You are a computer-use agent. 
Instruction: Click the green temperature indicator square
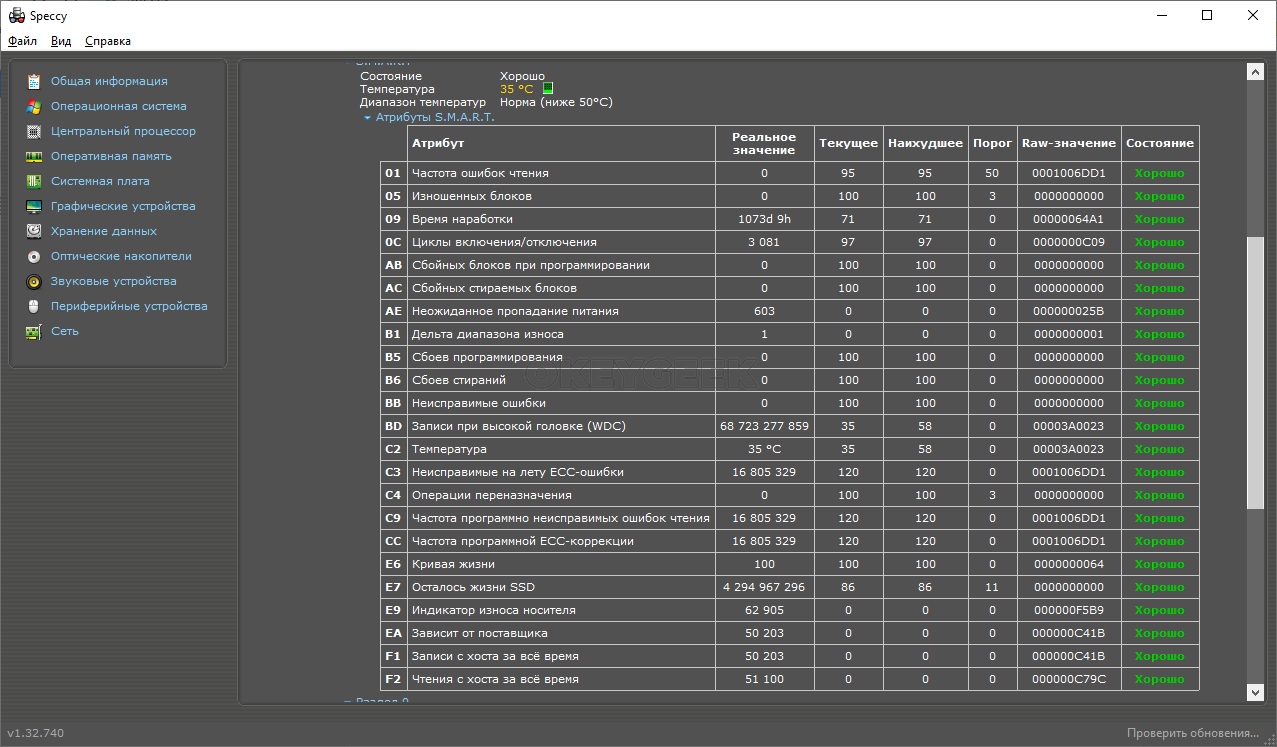pyautogui.click(x=547, y=89)
